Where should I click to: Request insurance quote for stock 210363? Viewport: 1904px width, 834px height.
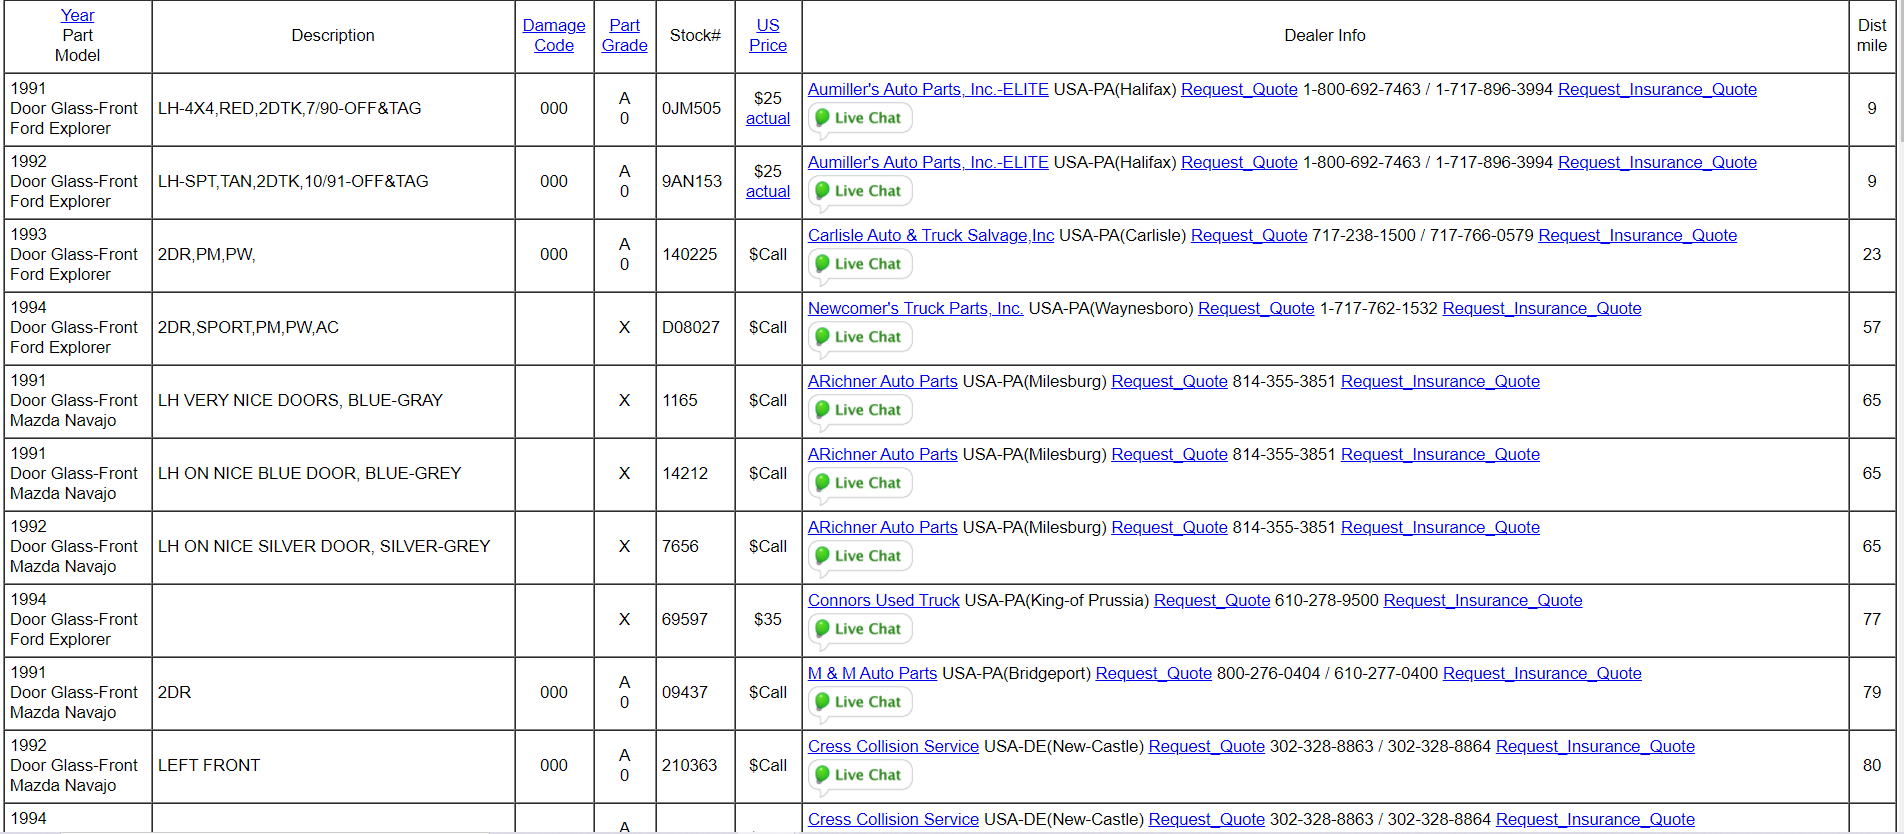tap(1595, 746)
